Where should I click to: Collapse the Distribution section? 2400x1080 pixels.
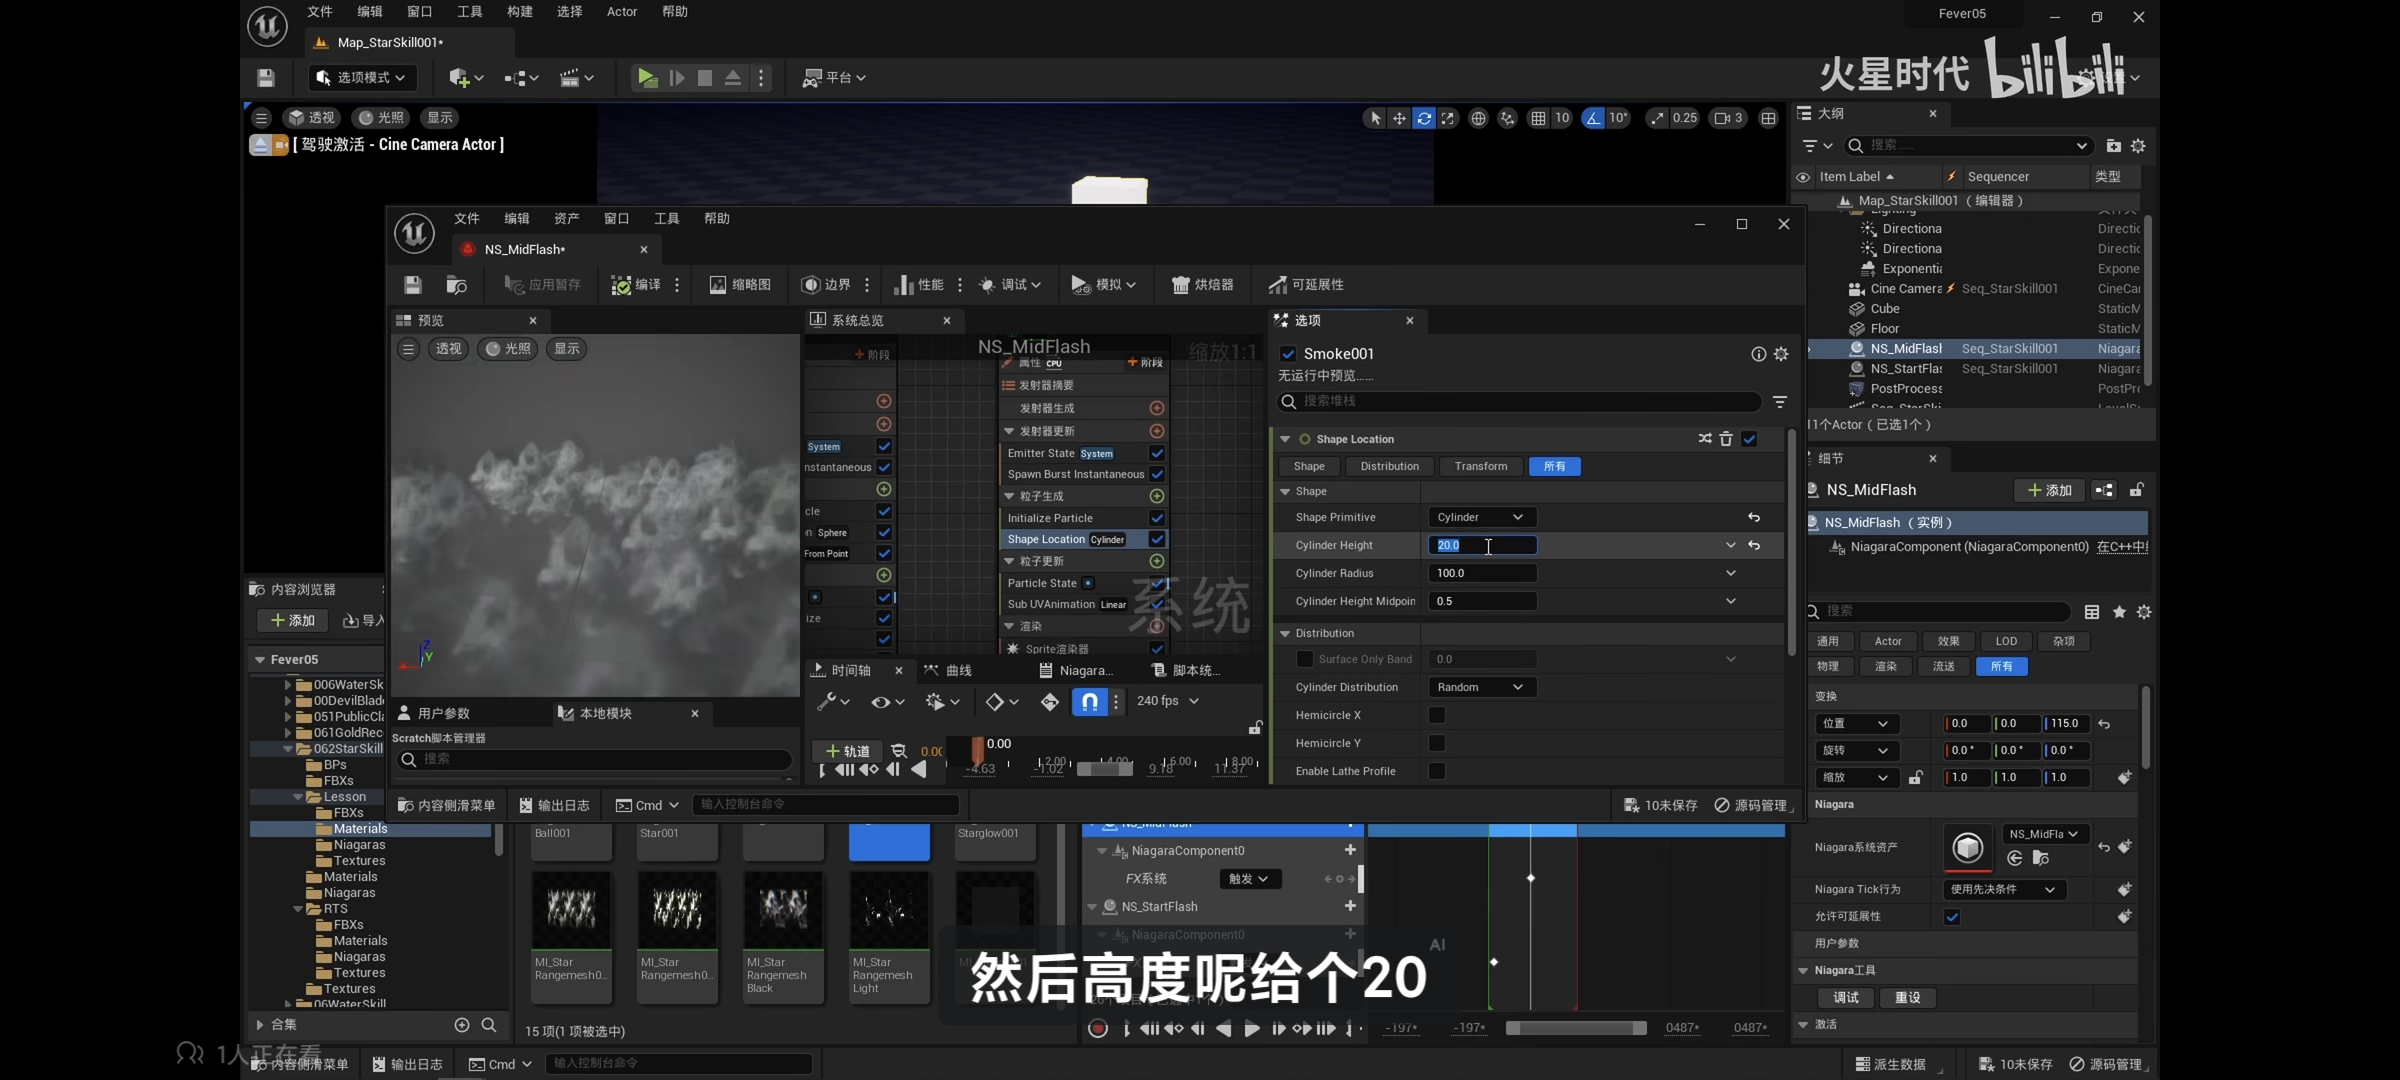(1286, 633)
